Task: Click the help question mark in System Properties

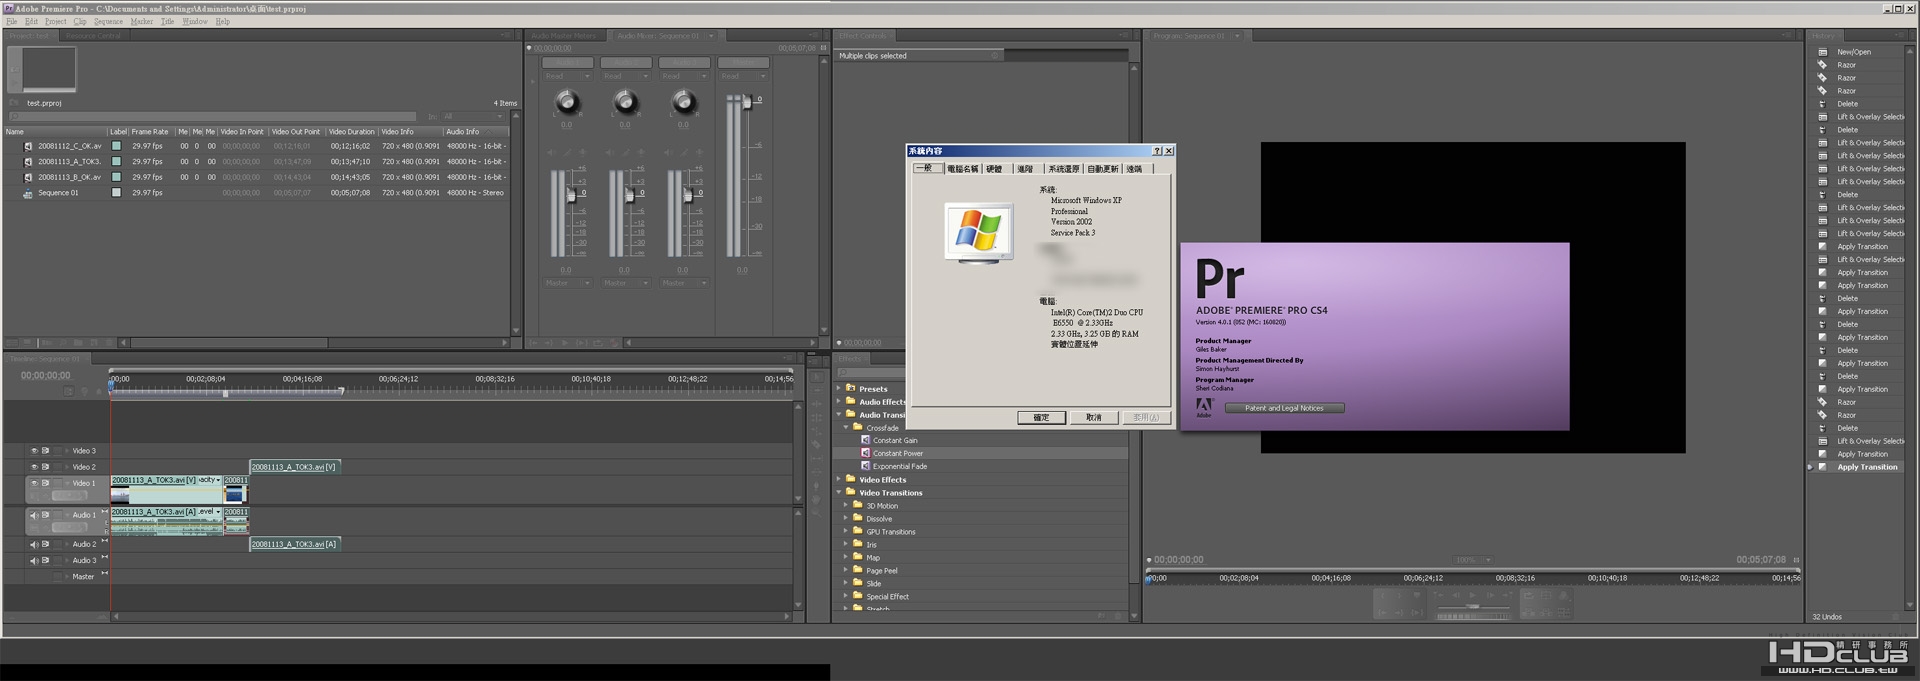Action: 1157,151
